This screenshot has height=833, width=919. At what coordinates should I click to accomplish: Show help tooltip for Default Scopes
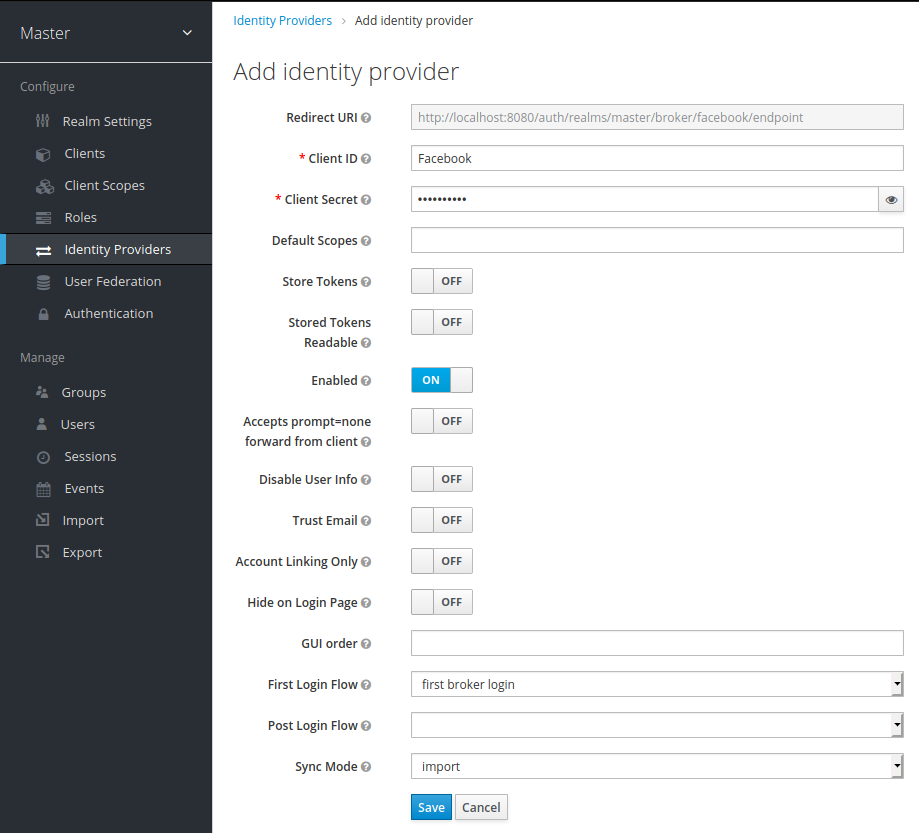(x=366, y=241)
